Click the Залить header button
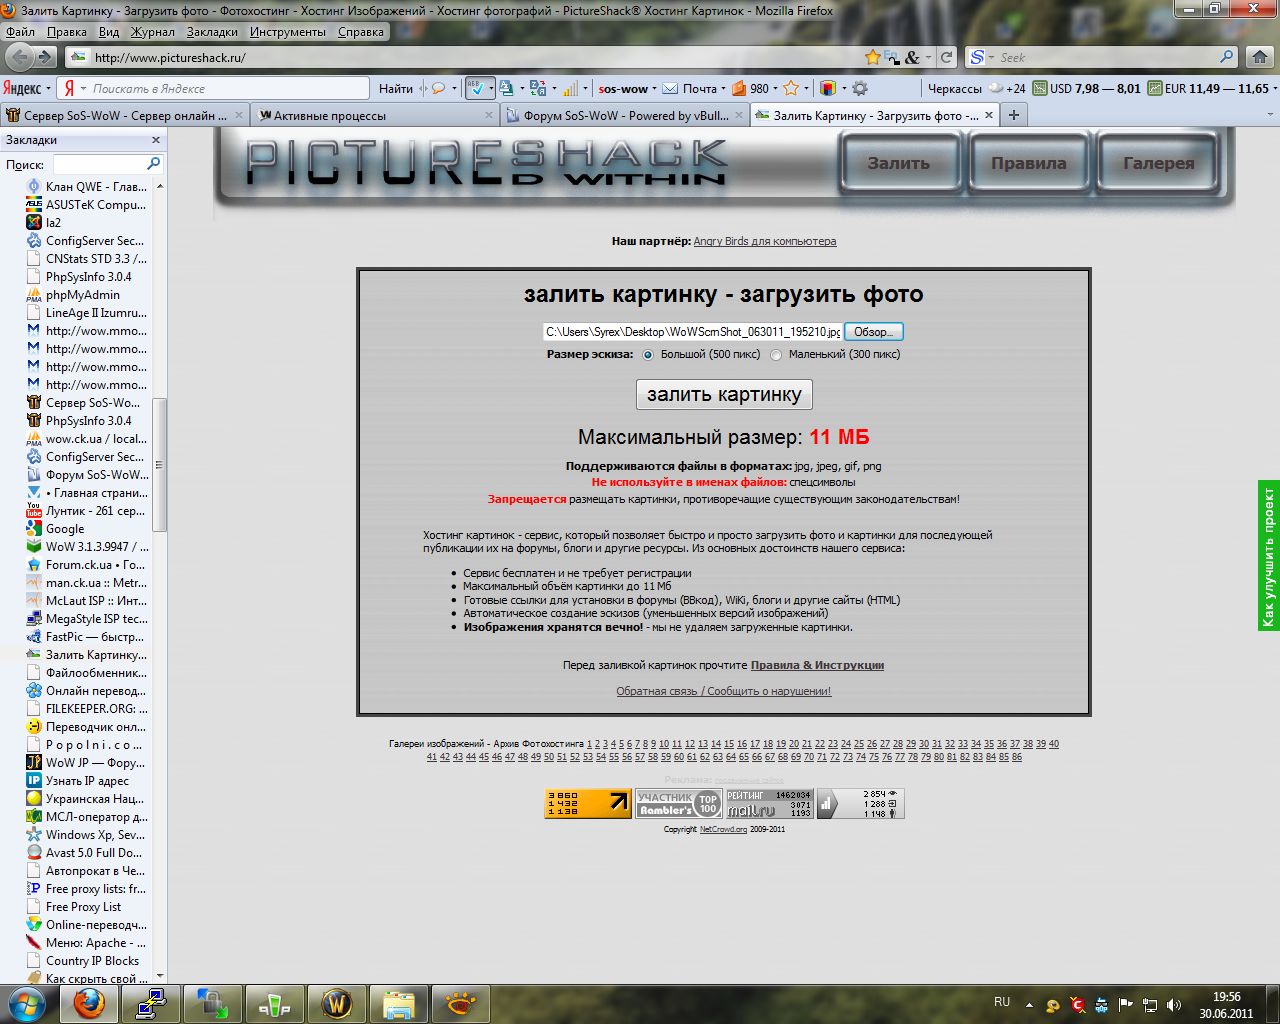Viewport: 1280px width, 1024px height. pyautogui.click(x=898, y=163)
